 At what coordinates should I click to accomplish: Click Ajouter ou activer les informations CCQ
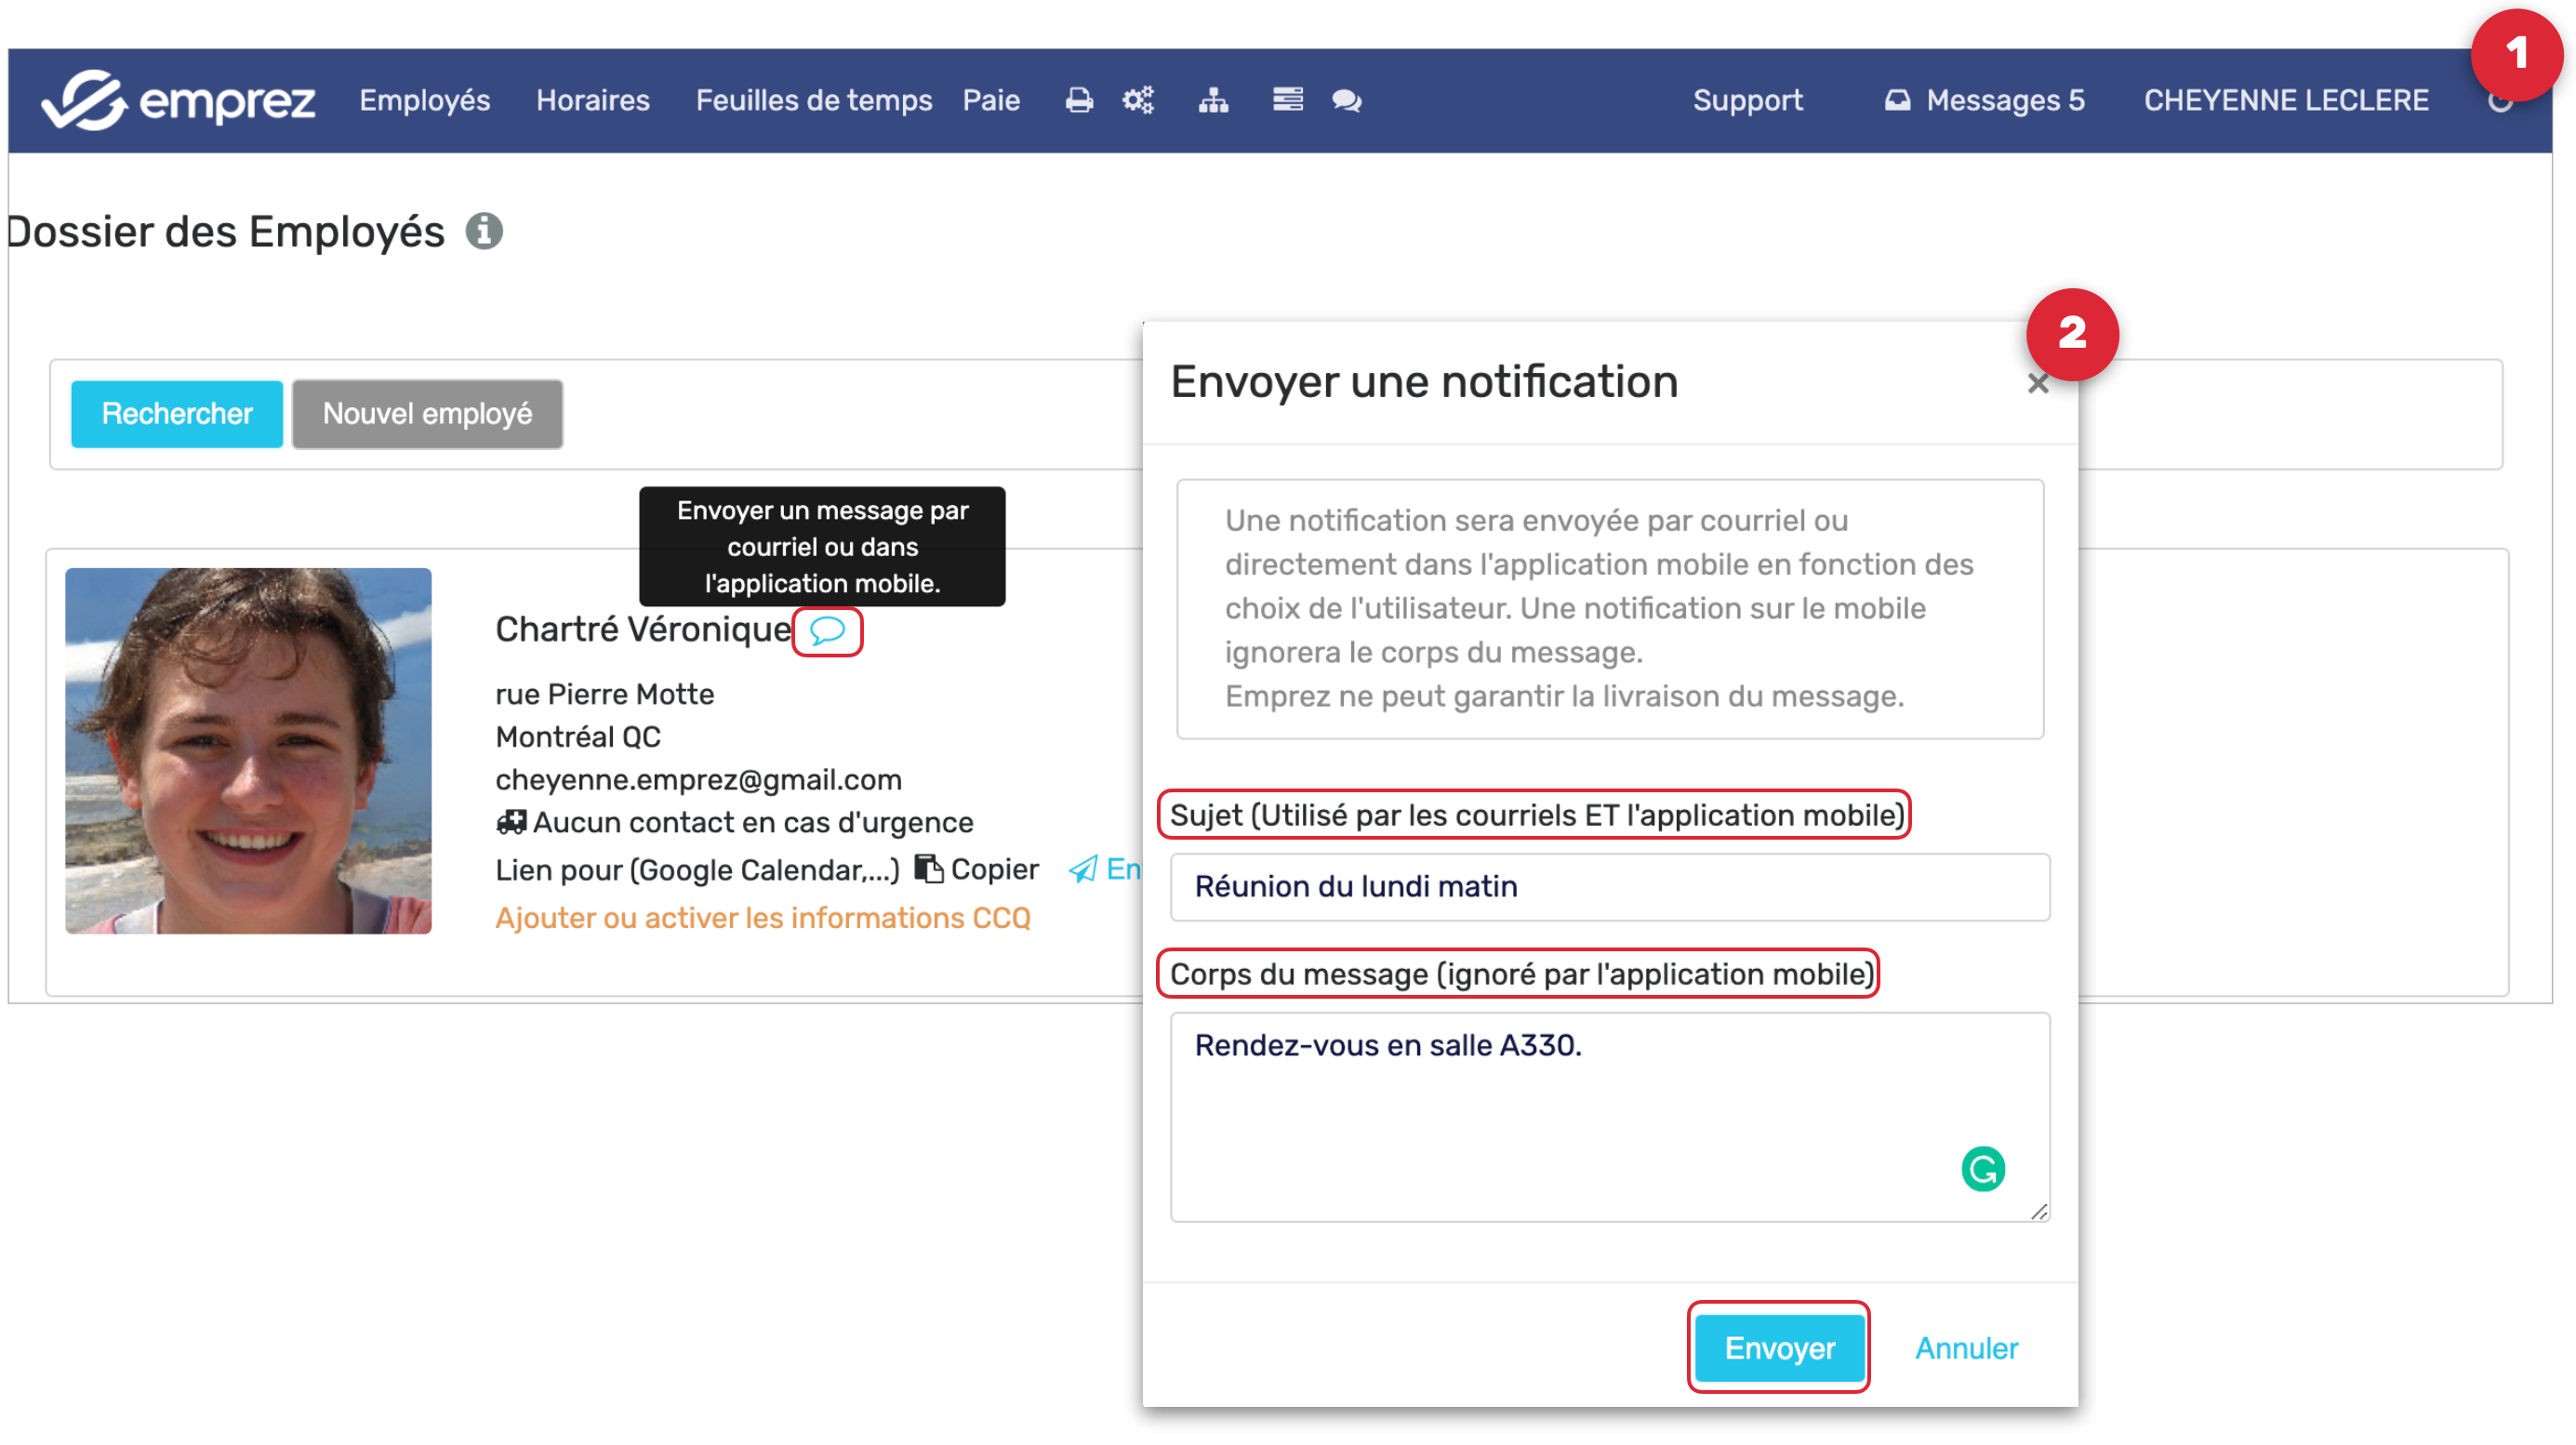click(762, 917)
